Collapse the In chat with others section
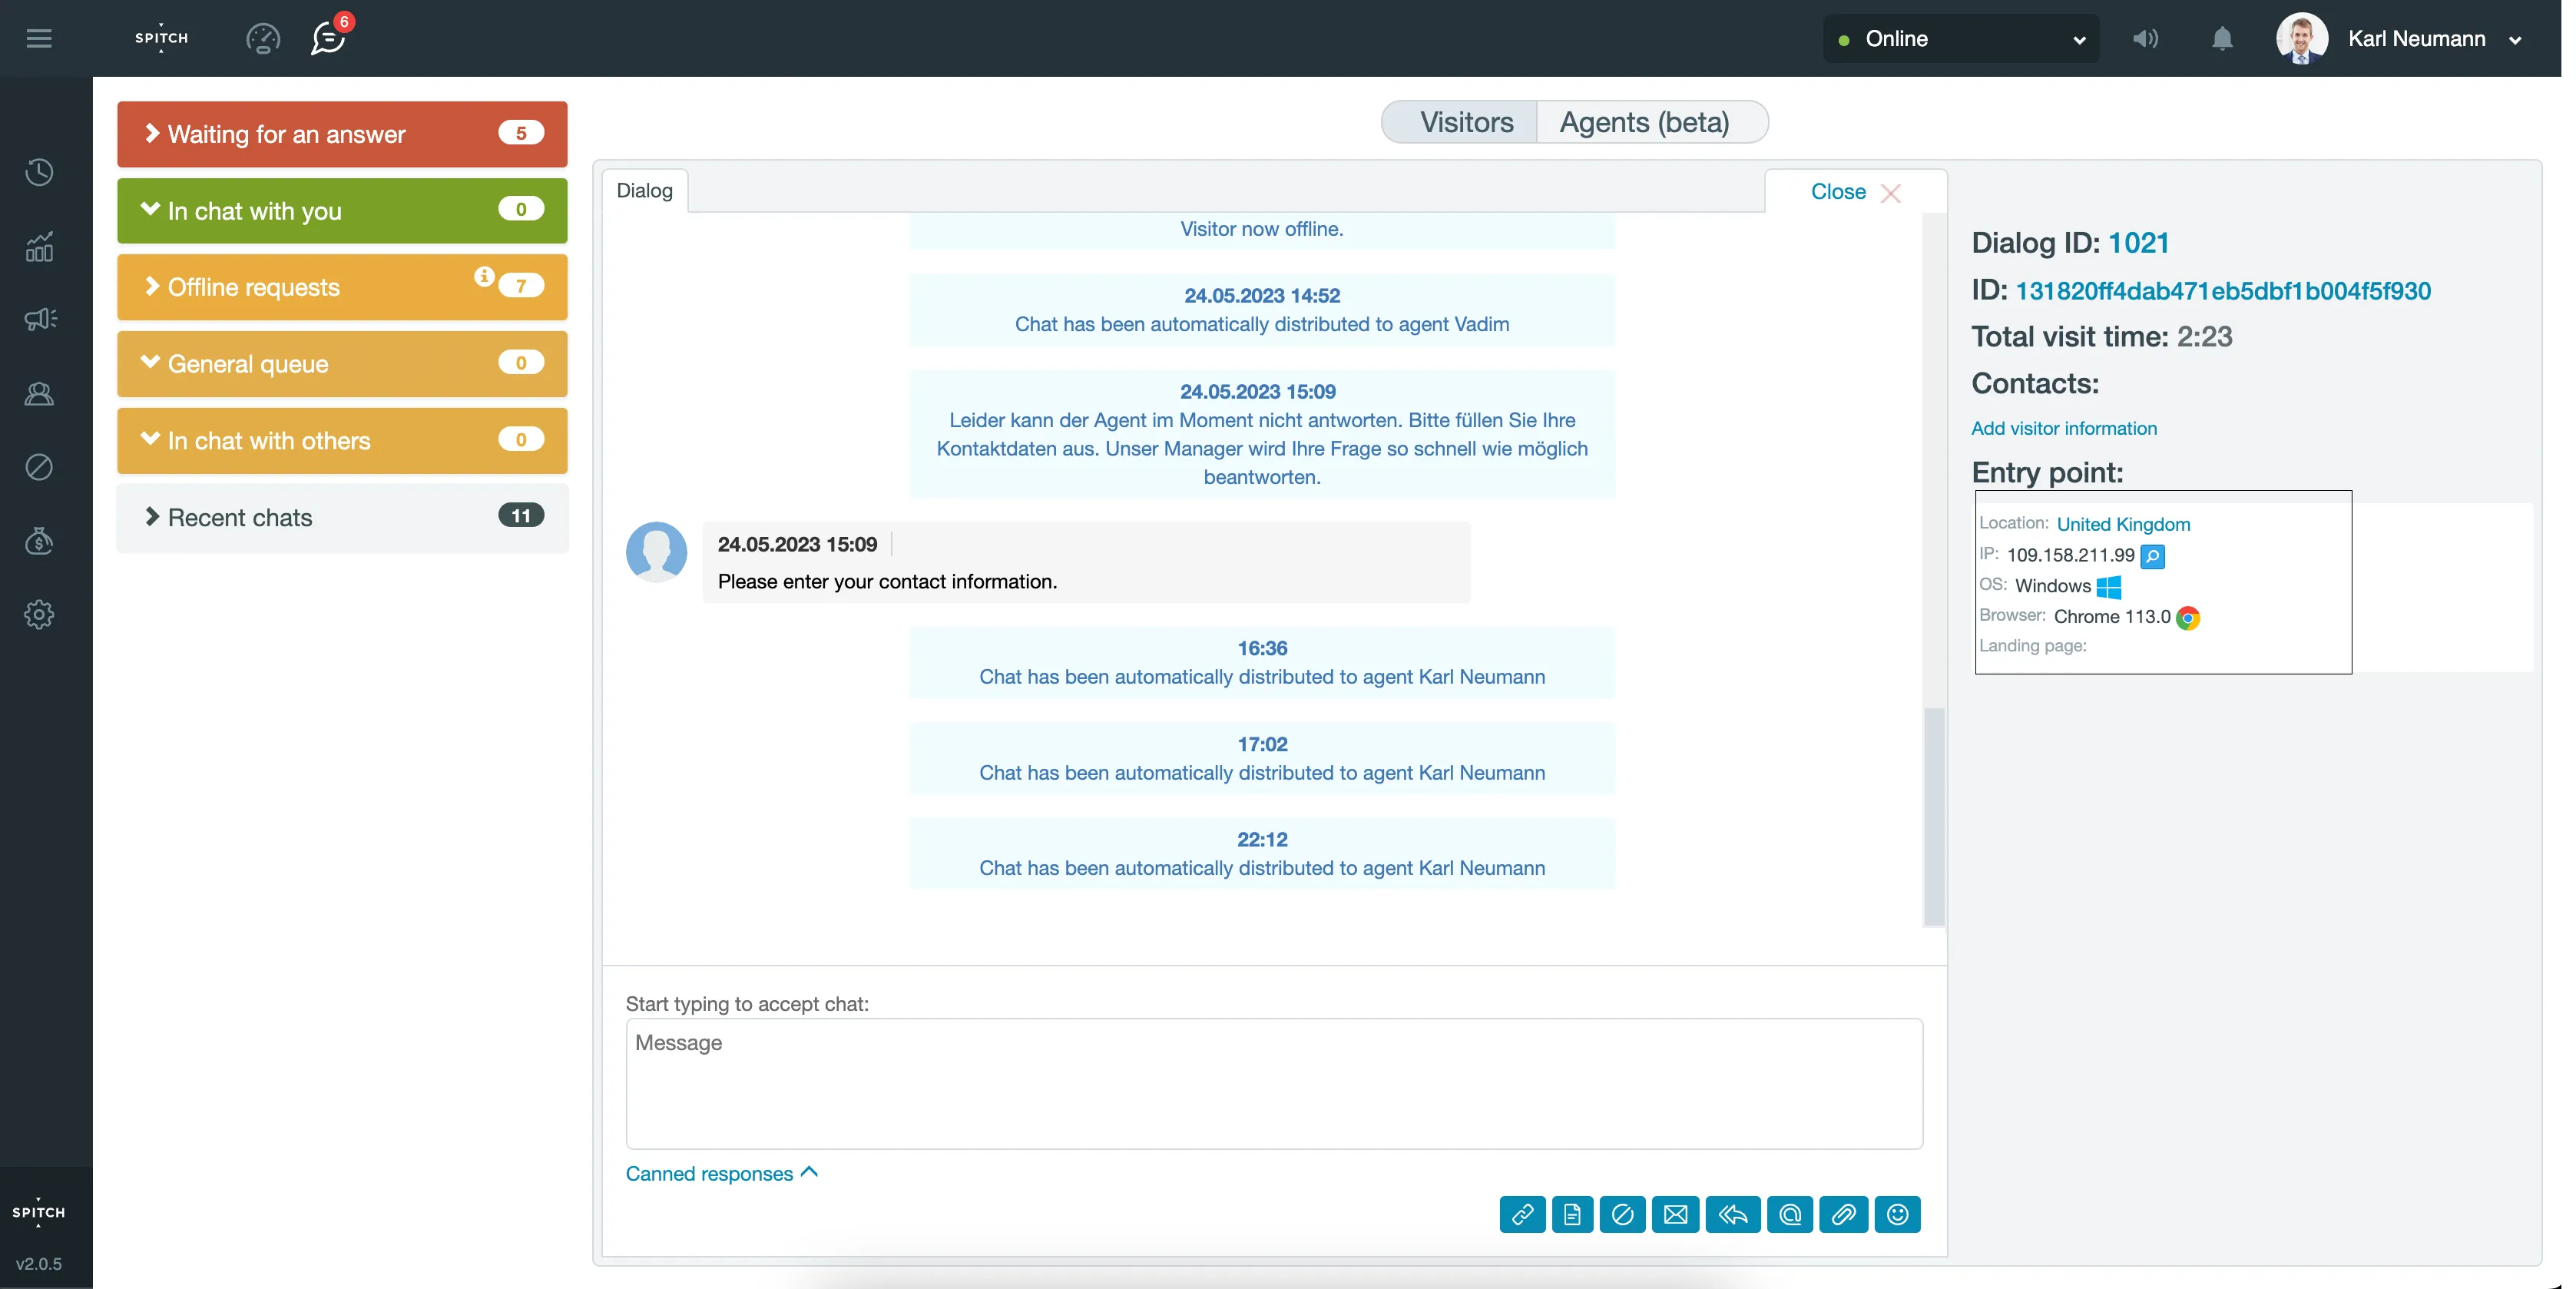The width and height of the screenshot is (2576, 1289). pos(342,440)
